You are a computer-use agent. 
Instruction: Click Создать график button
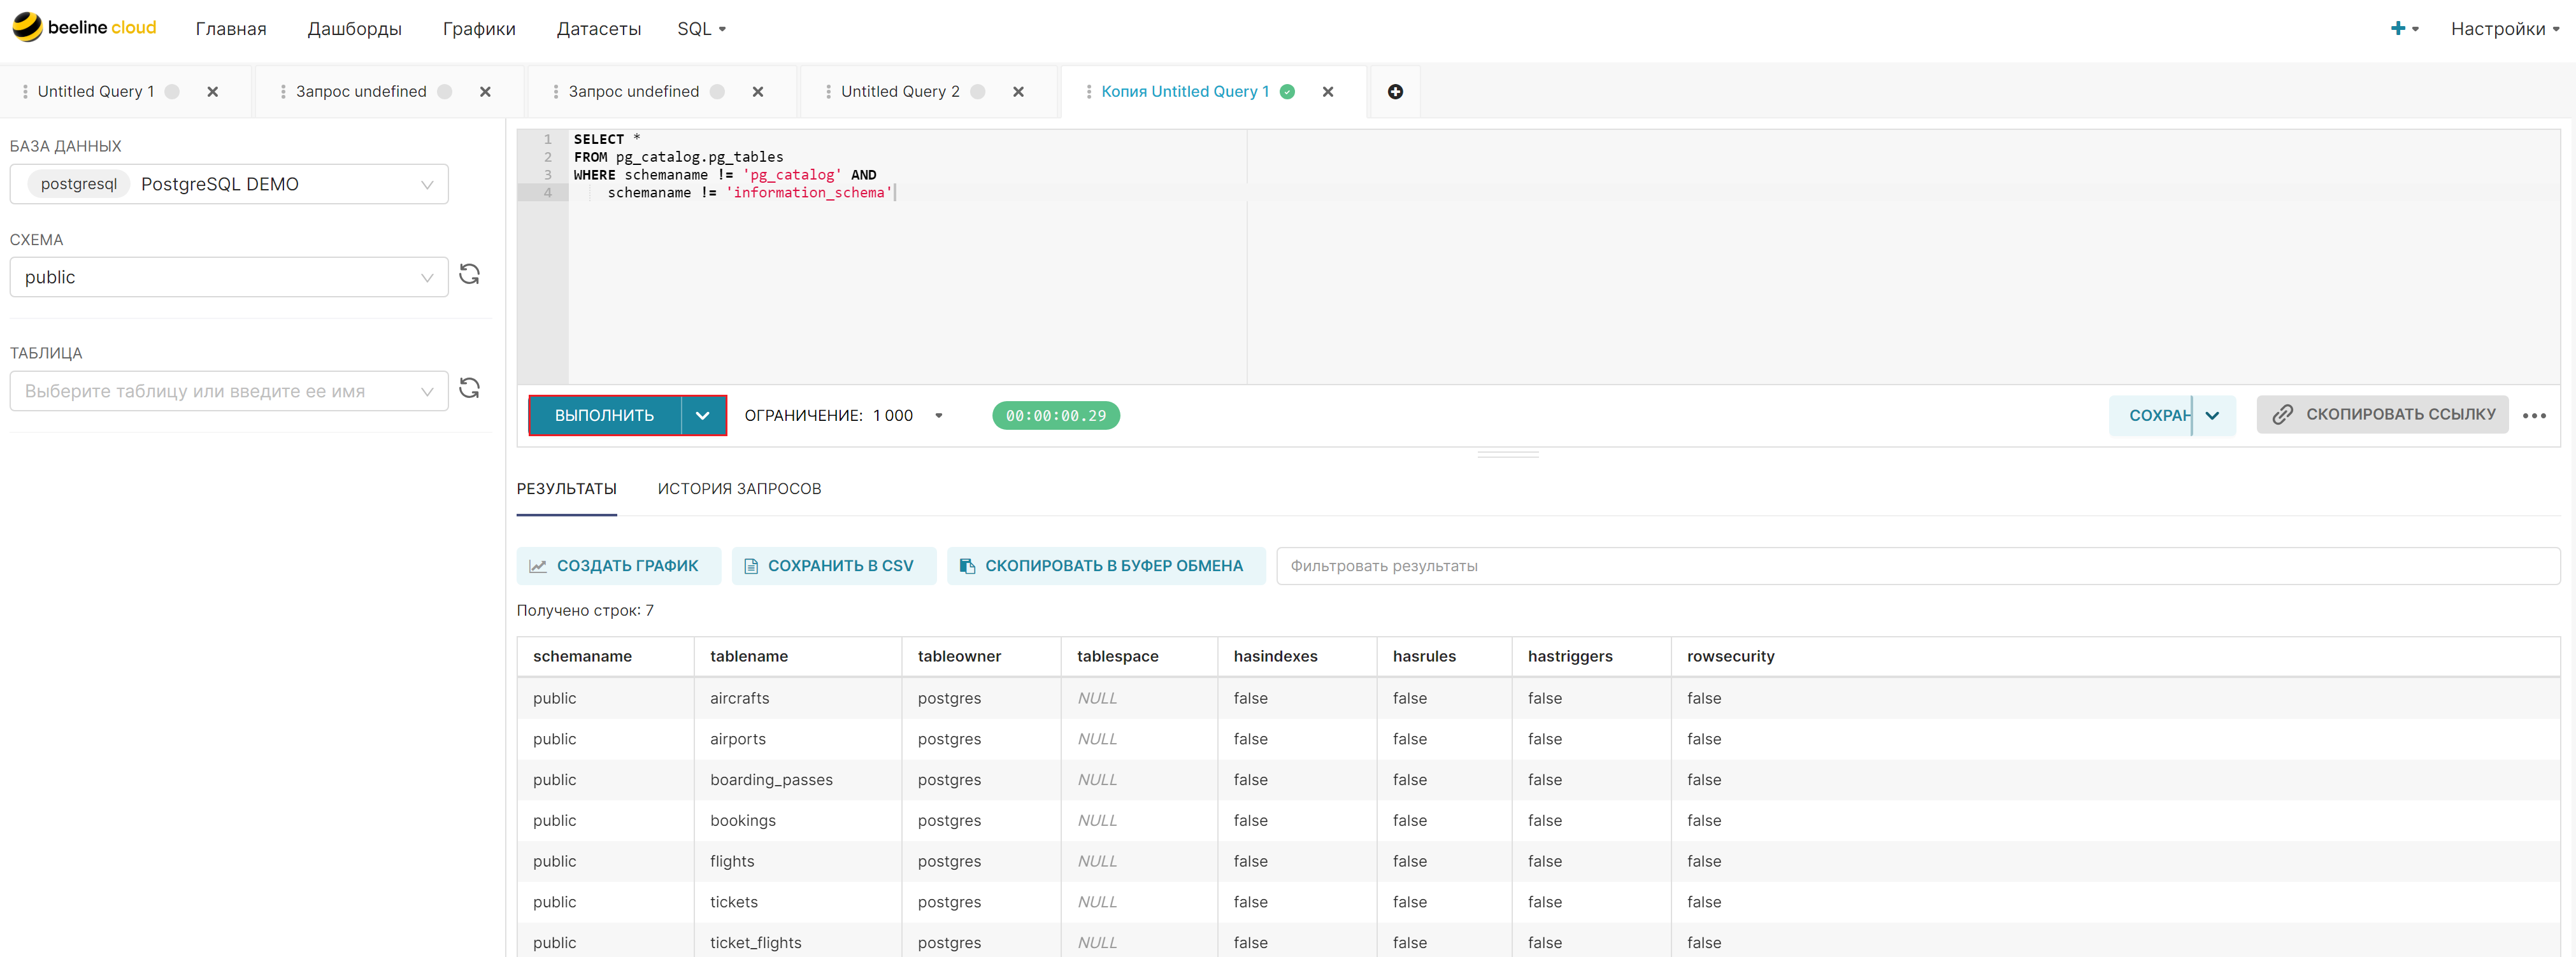click(x=619, y=566)
